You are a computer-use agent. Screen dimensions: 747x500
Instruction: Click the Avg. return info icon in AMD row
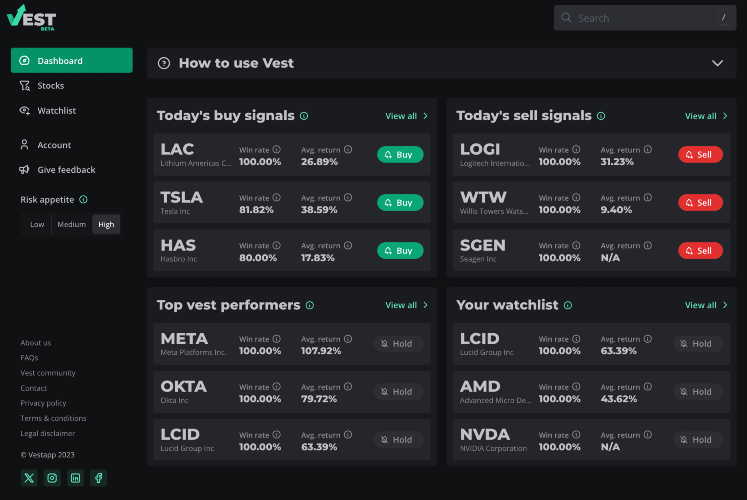coord(648,387)
